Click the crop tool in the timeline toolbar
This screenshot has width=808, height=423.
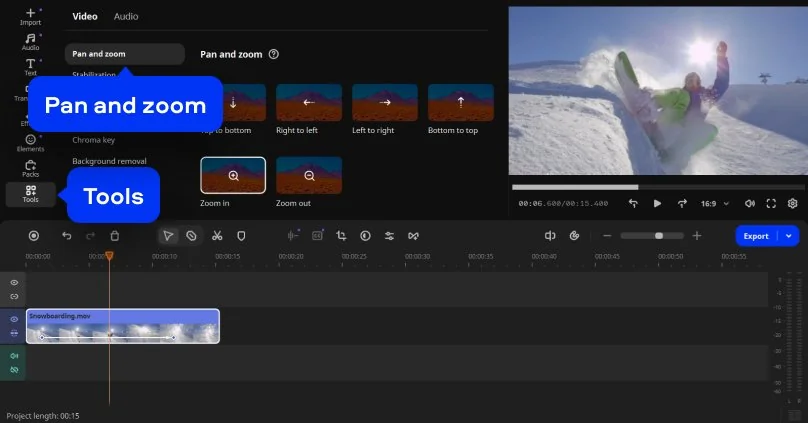point(341,236)
